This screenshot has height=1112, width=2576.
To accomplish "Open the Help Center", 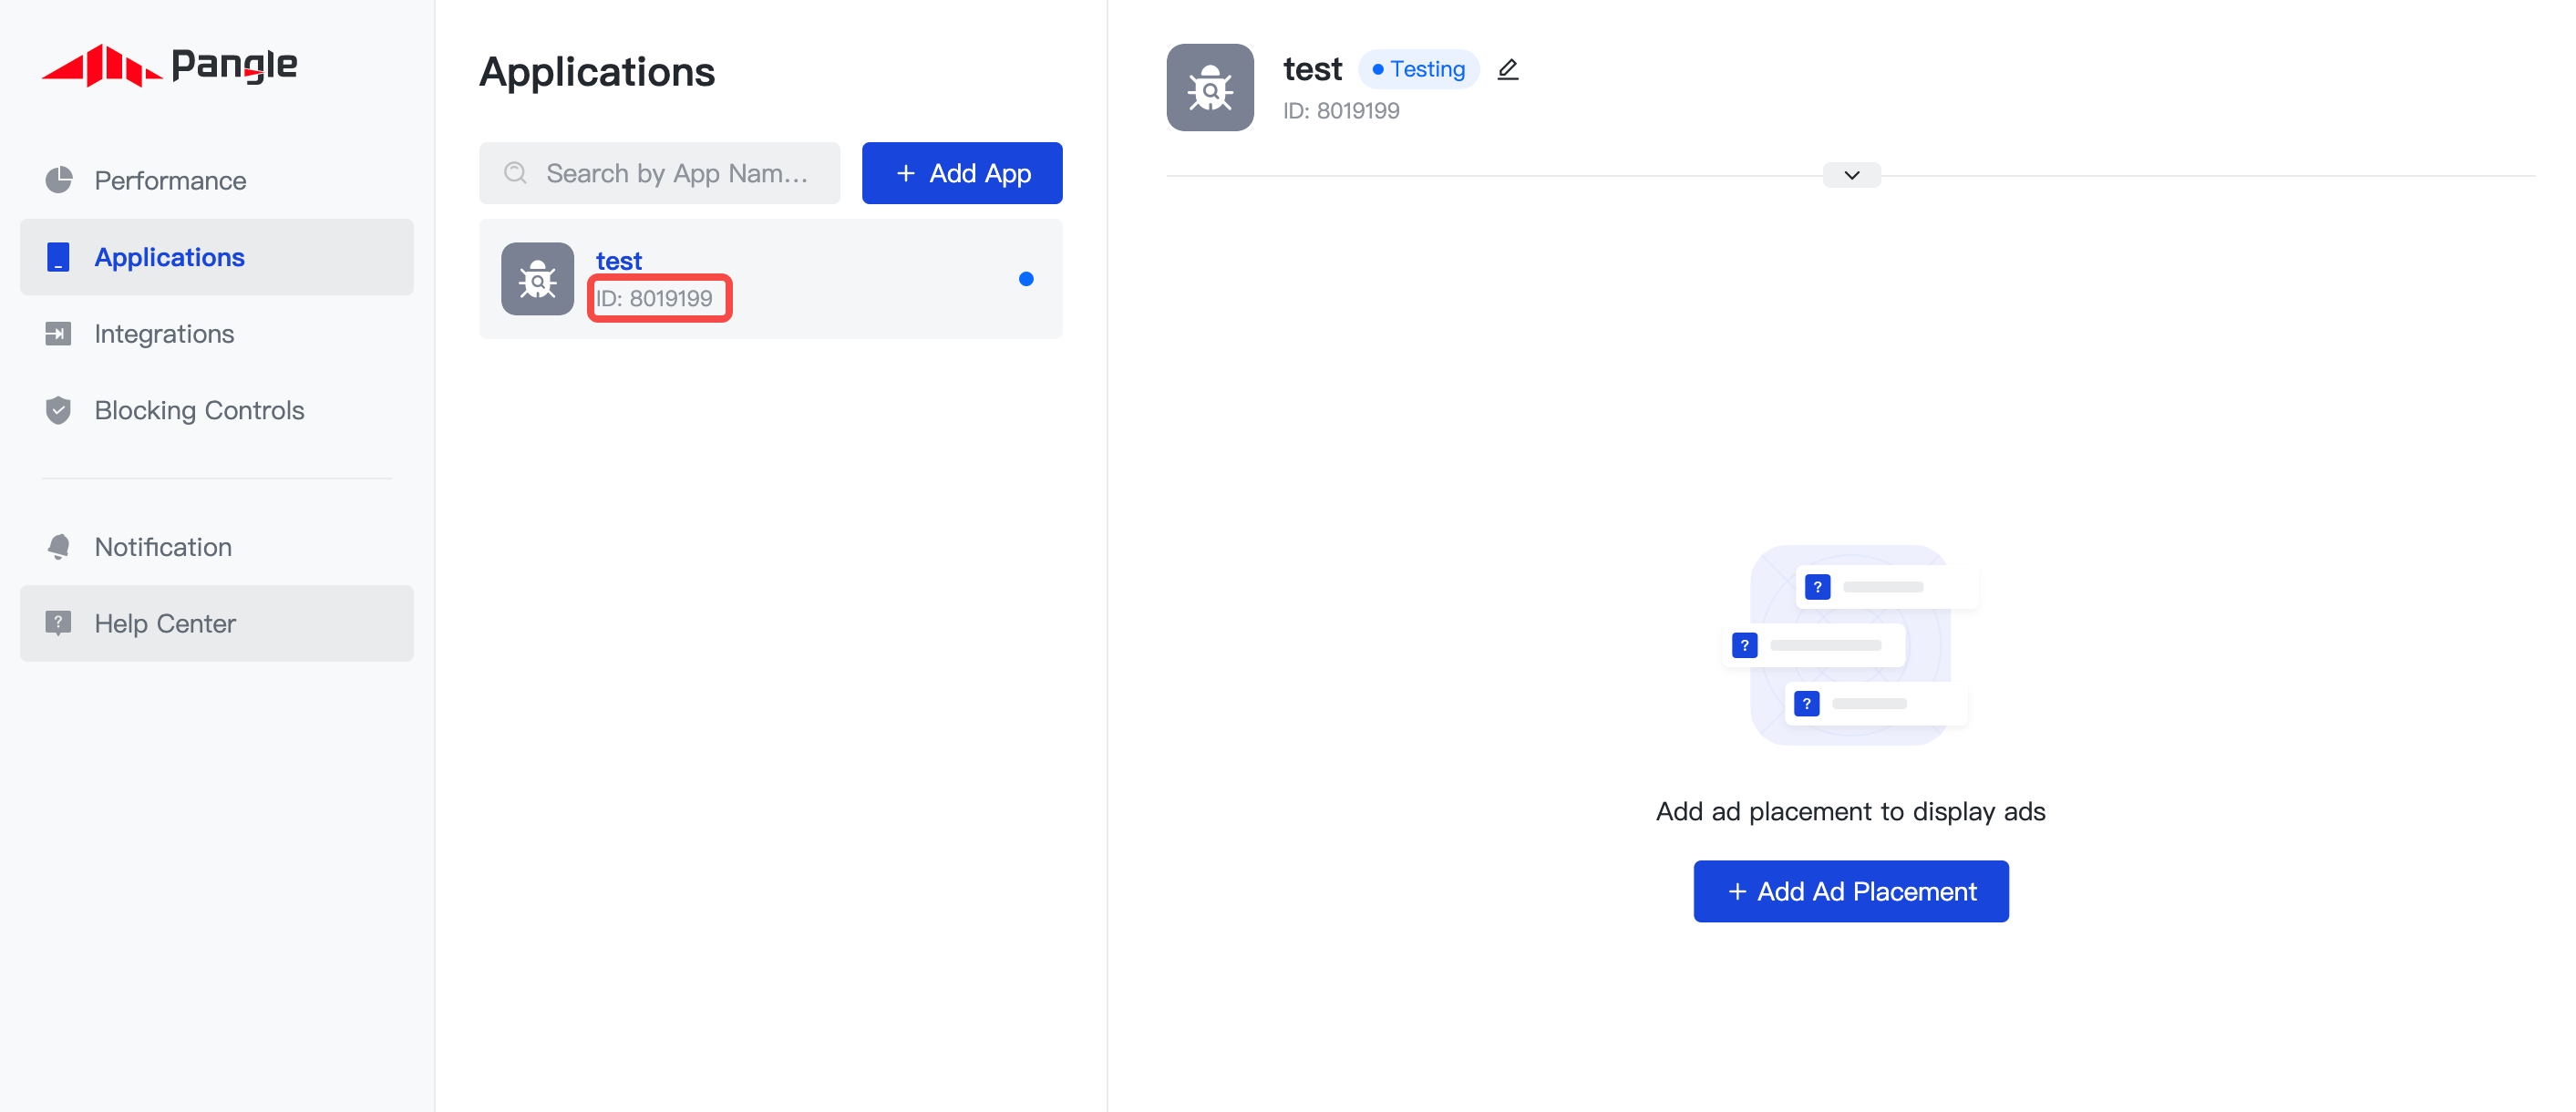I will click(x=217, y=623).
